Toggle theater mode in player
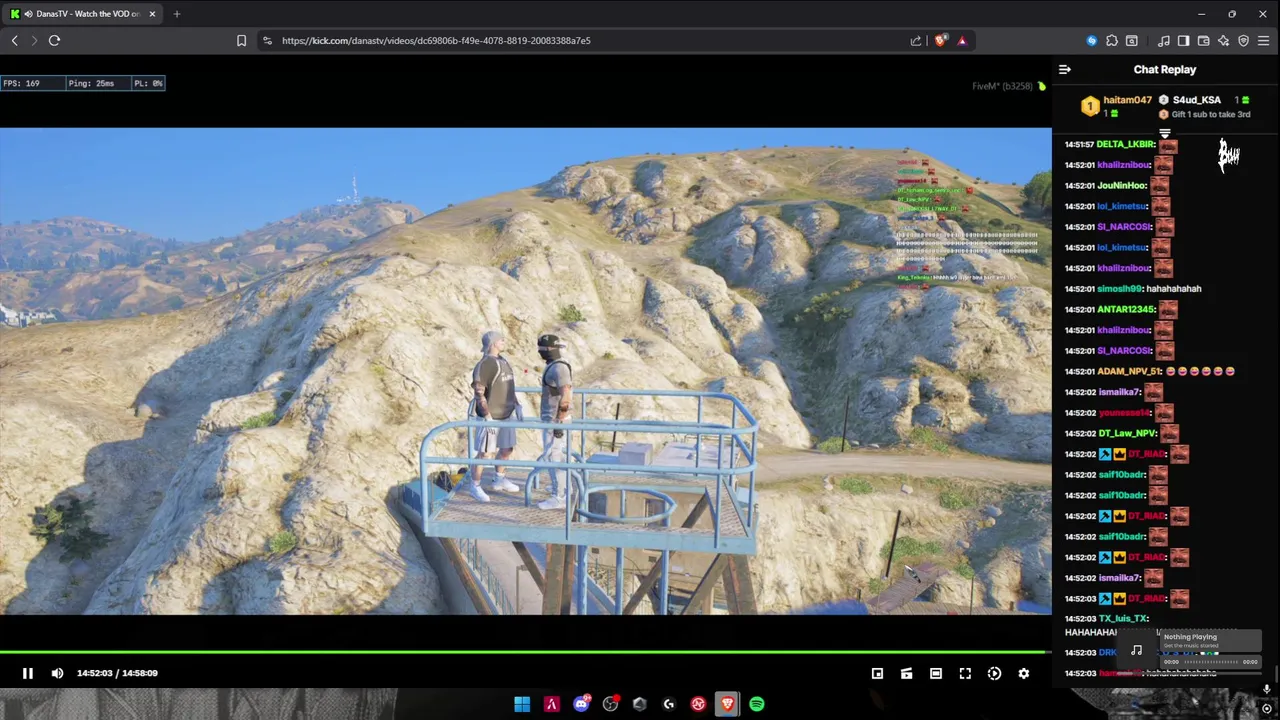The width and height of the screenshot is (1280, 720). click(x=936, y=673)
